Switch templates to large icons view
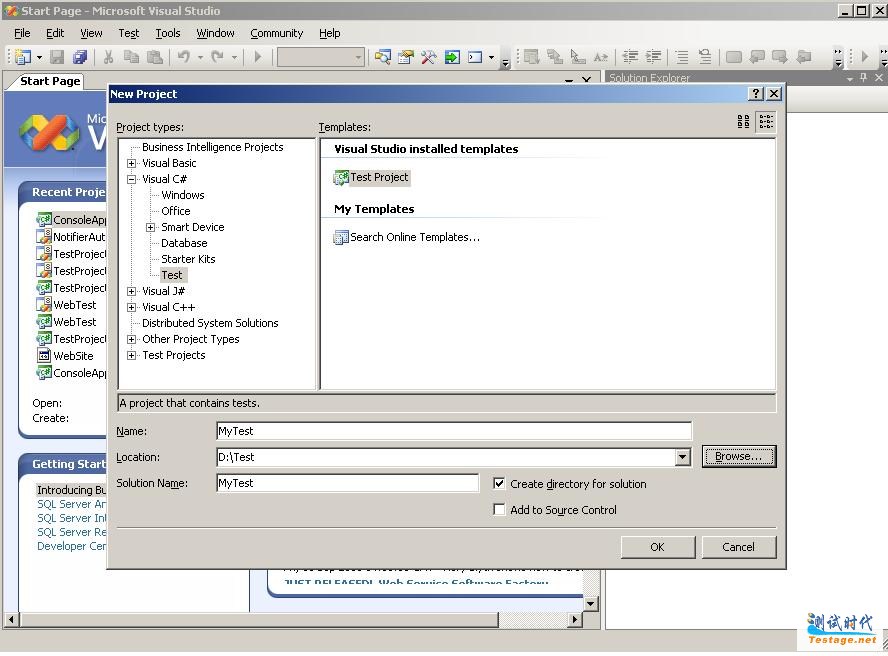888x656 pixels. pos(743,122)
